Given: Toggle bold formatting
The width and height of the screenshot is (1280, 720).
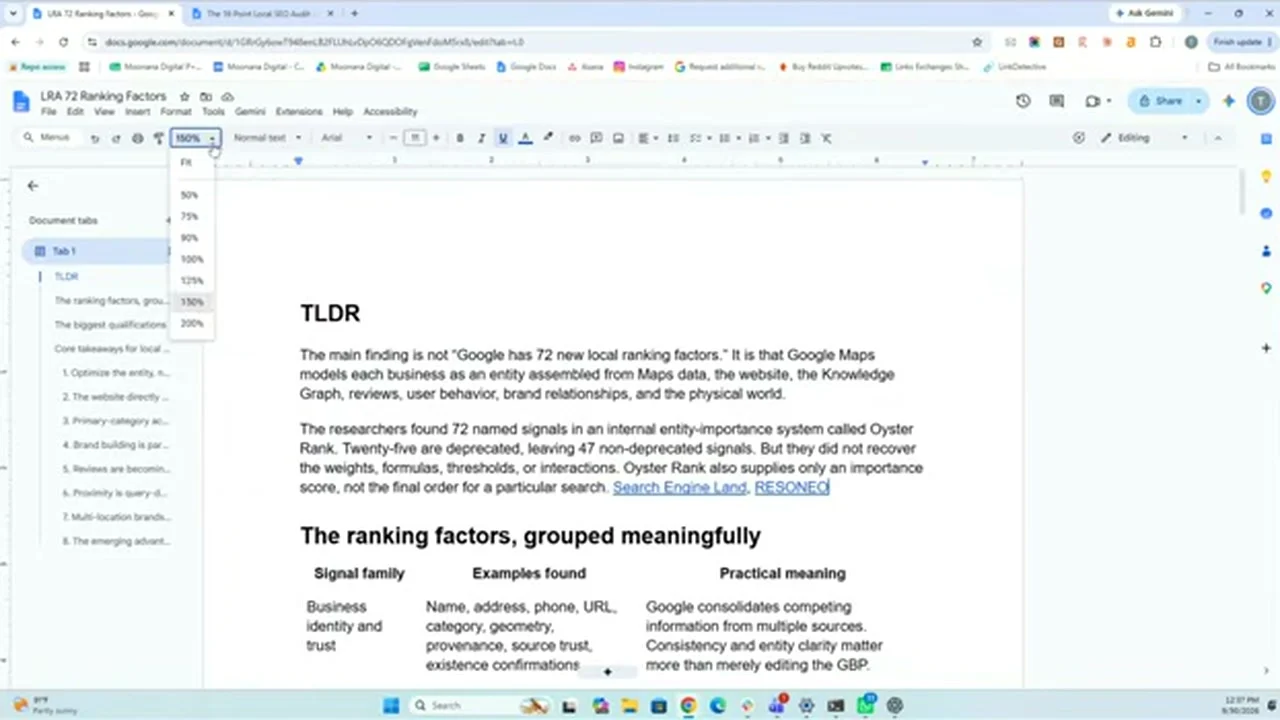Looking at the screenshot, I should (460, 138).
